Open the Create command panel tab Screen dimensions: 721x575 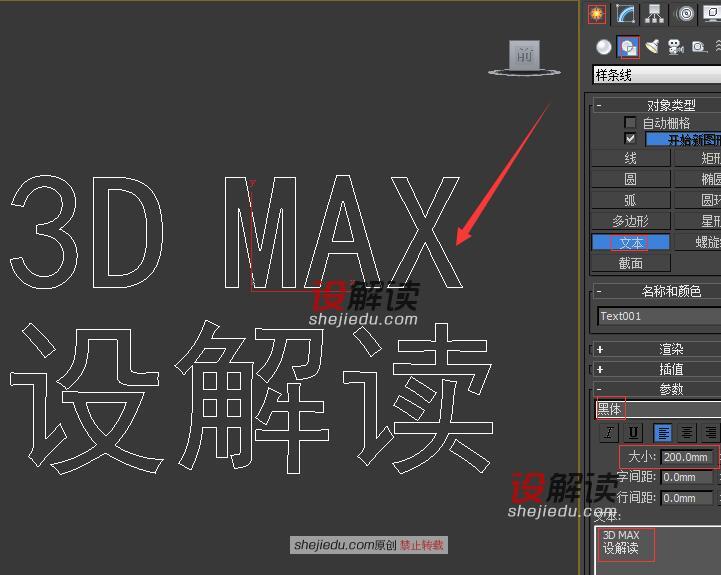point(597,14)
